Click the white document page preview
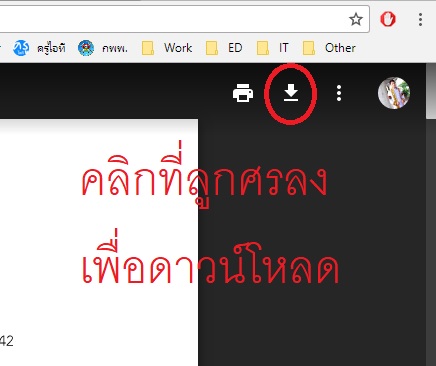The width and height of the screenshot is (436, 366). pos(99,242)
